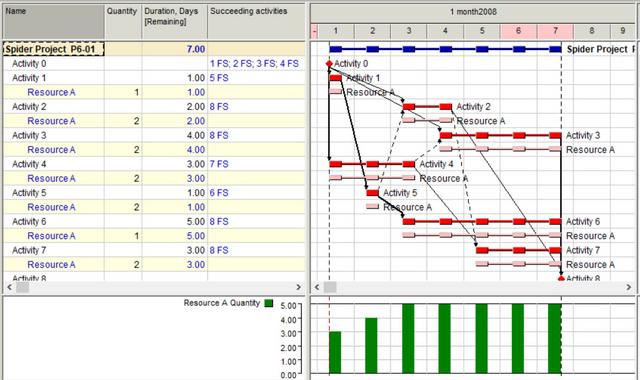
Task: Select Activity 7 in the name list
Action: click(x=29, y=250)
